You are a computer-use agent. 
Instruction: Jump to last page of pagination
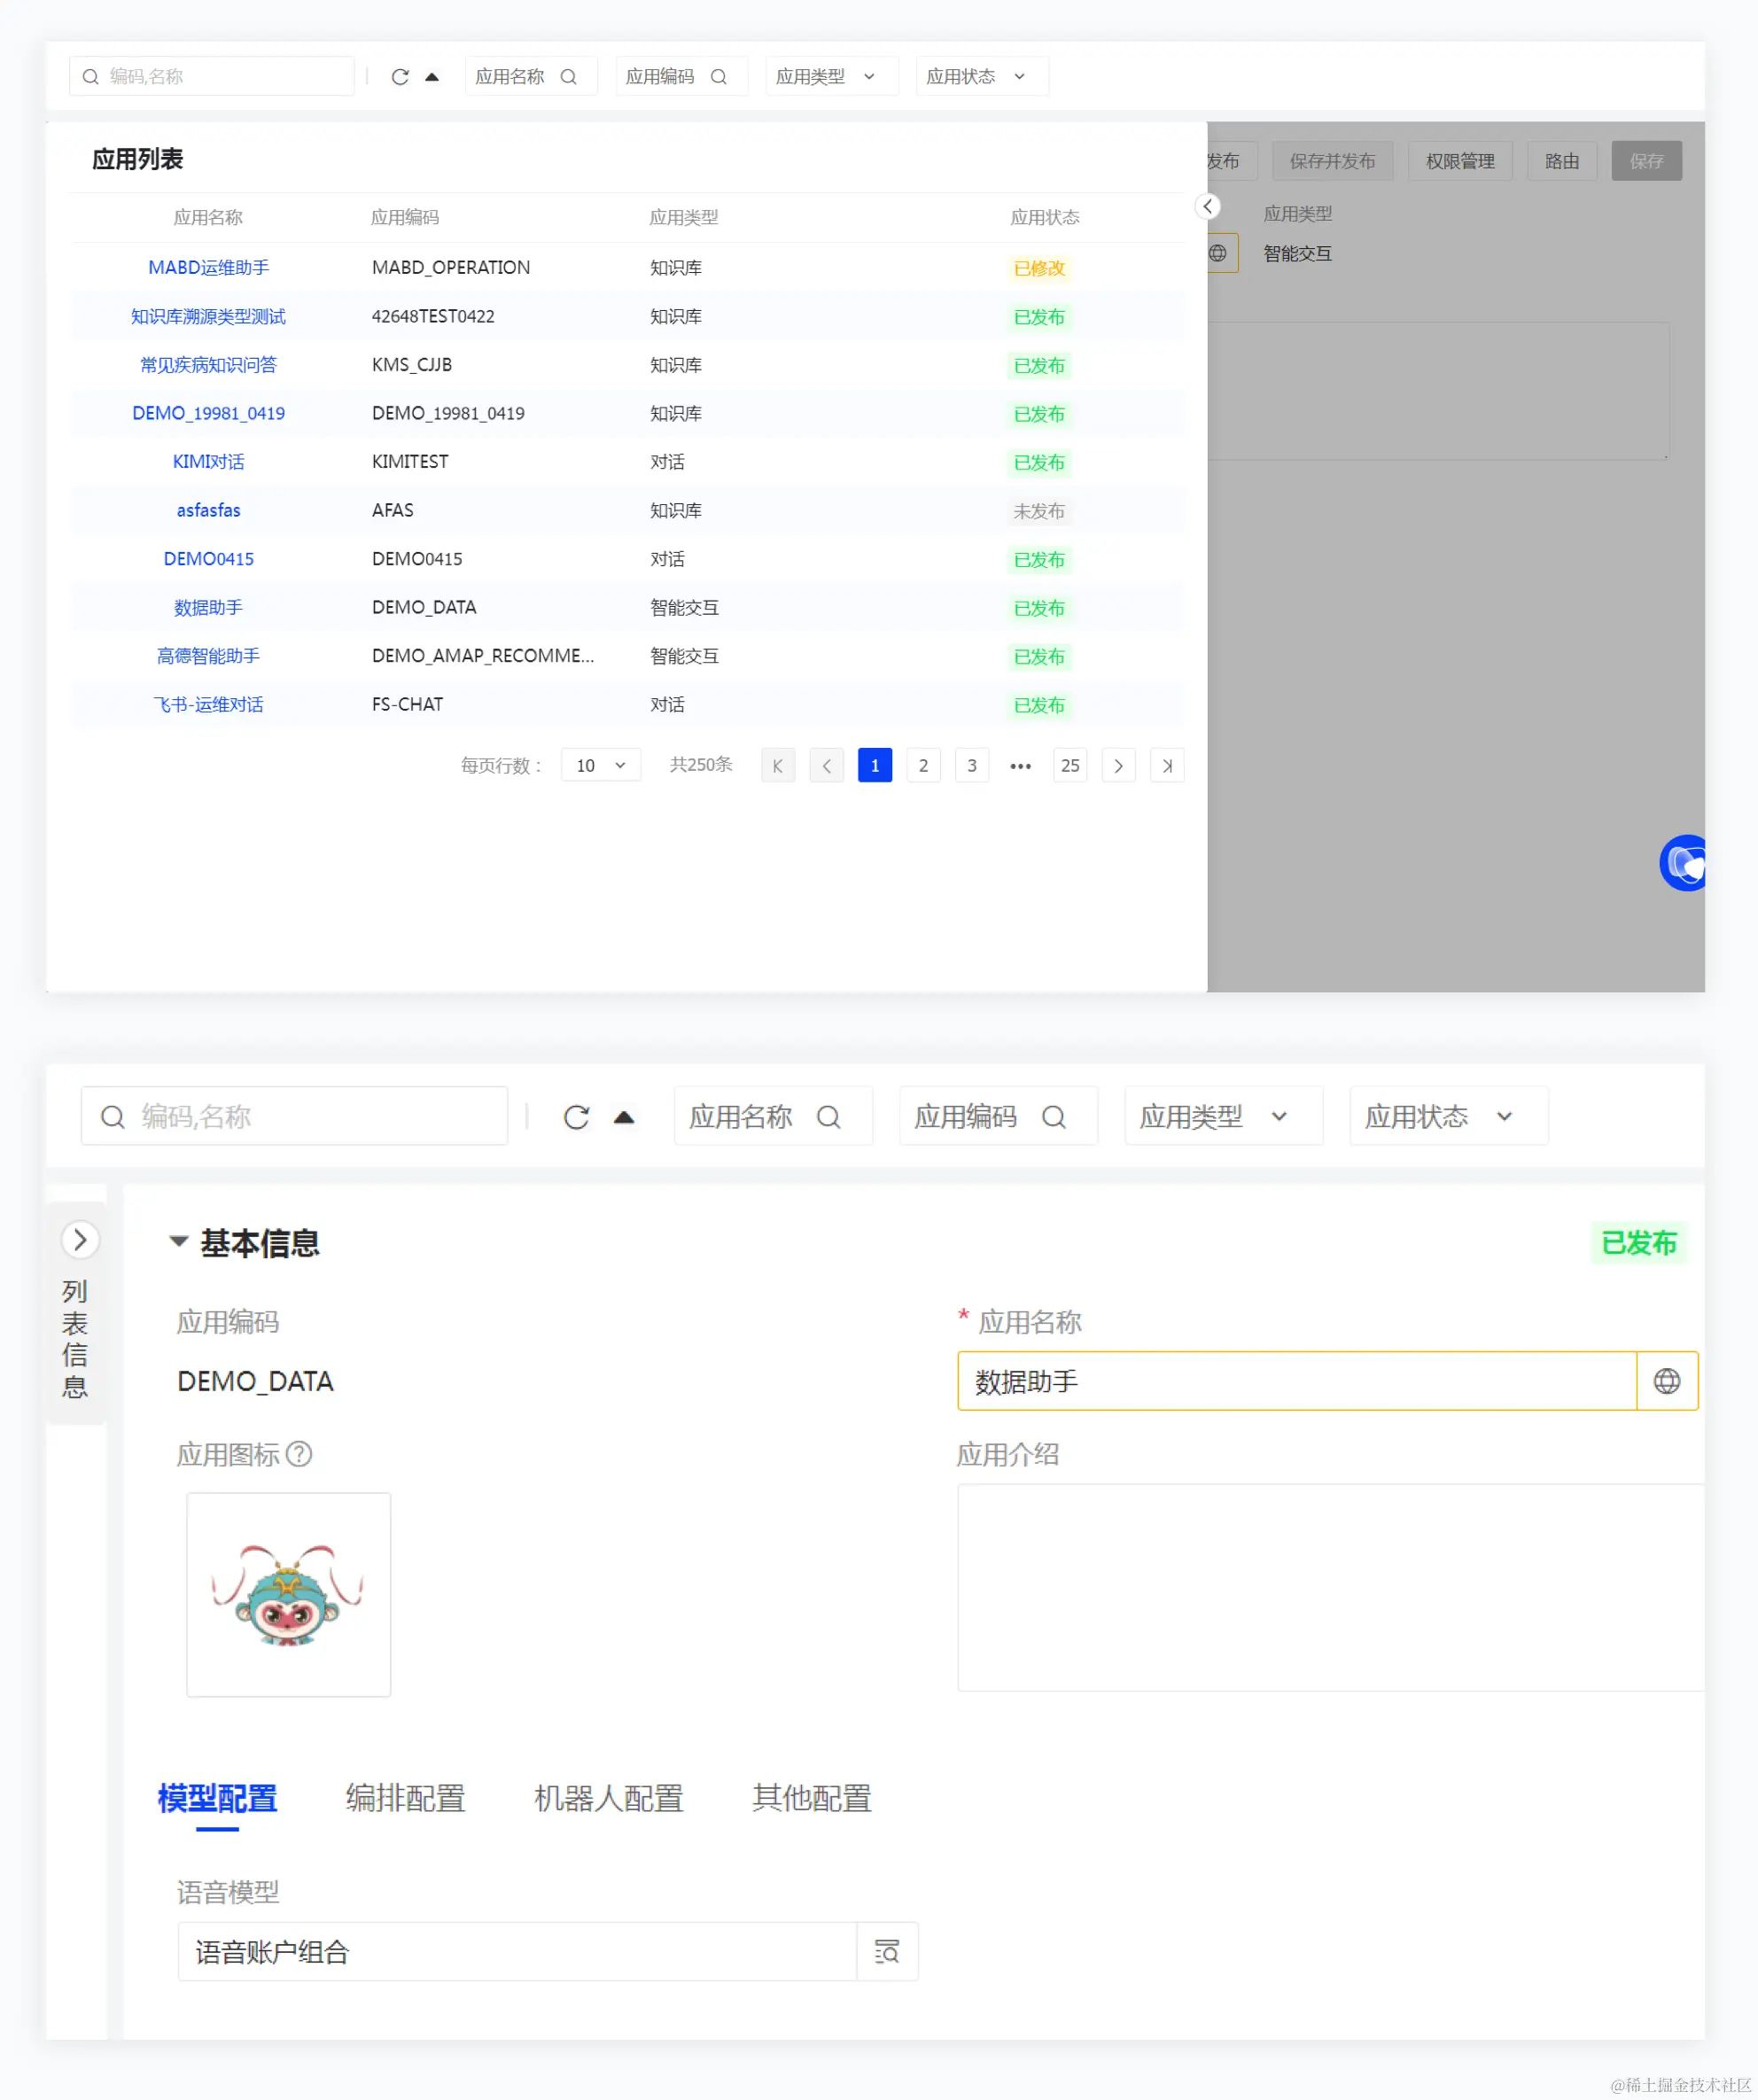click(1166, 766)
